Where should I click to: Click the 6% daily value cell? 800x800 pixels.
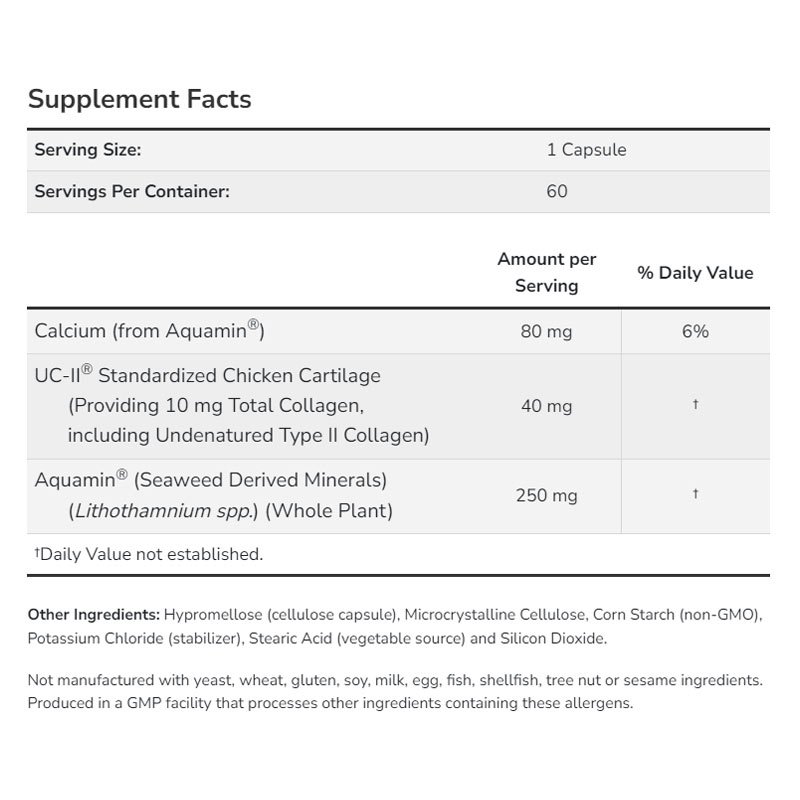click(695, 331)
